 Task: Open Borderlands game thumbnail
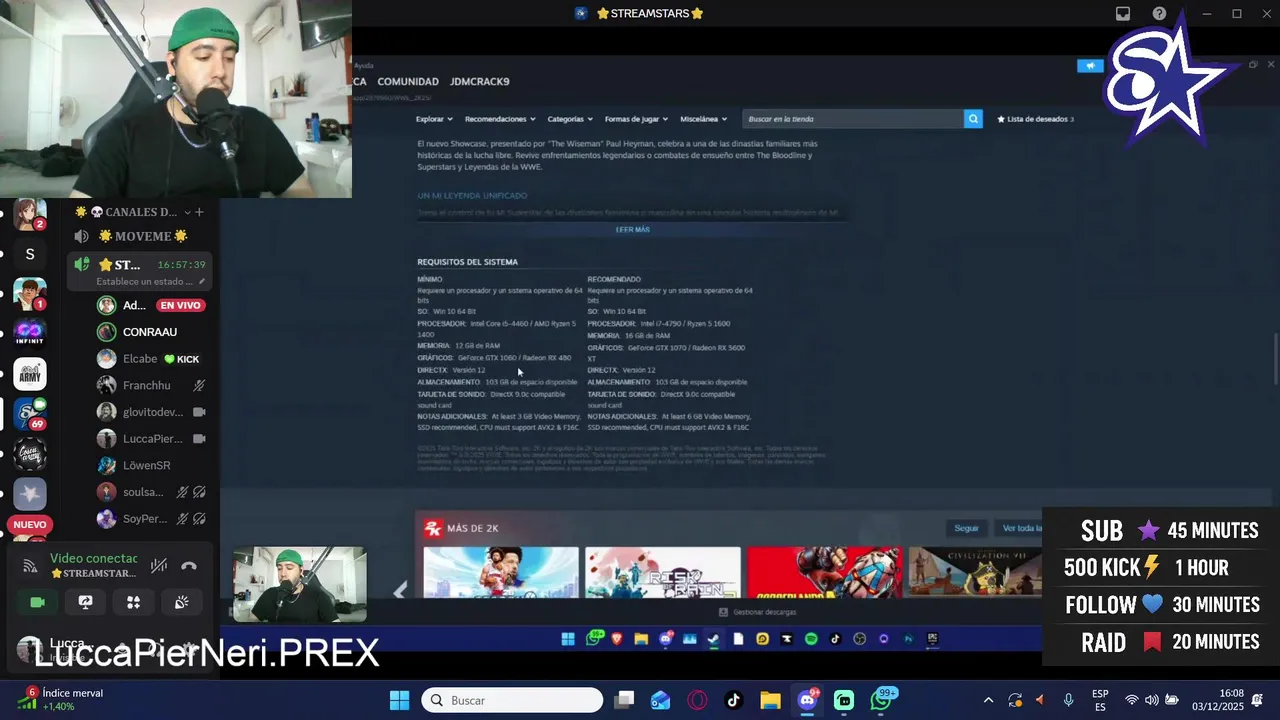(x=824, y=572)
